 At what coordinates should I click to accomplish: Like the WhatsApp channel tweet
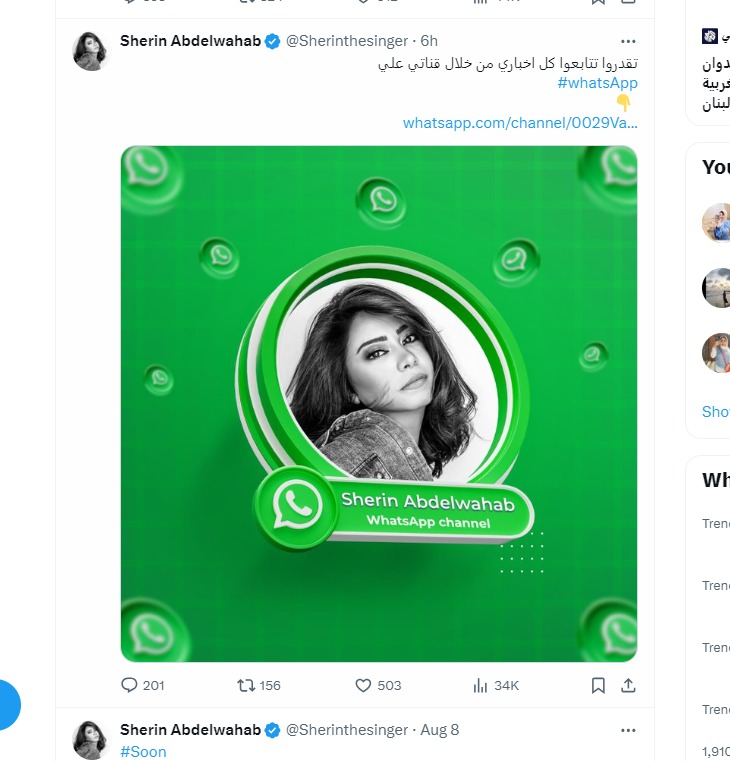click(x=364, y=685)
